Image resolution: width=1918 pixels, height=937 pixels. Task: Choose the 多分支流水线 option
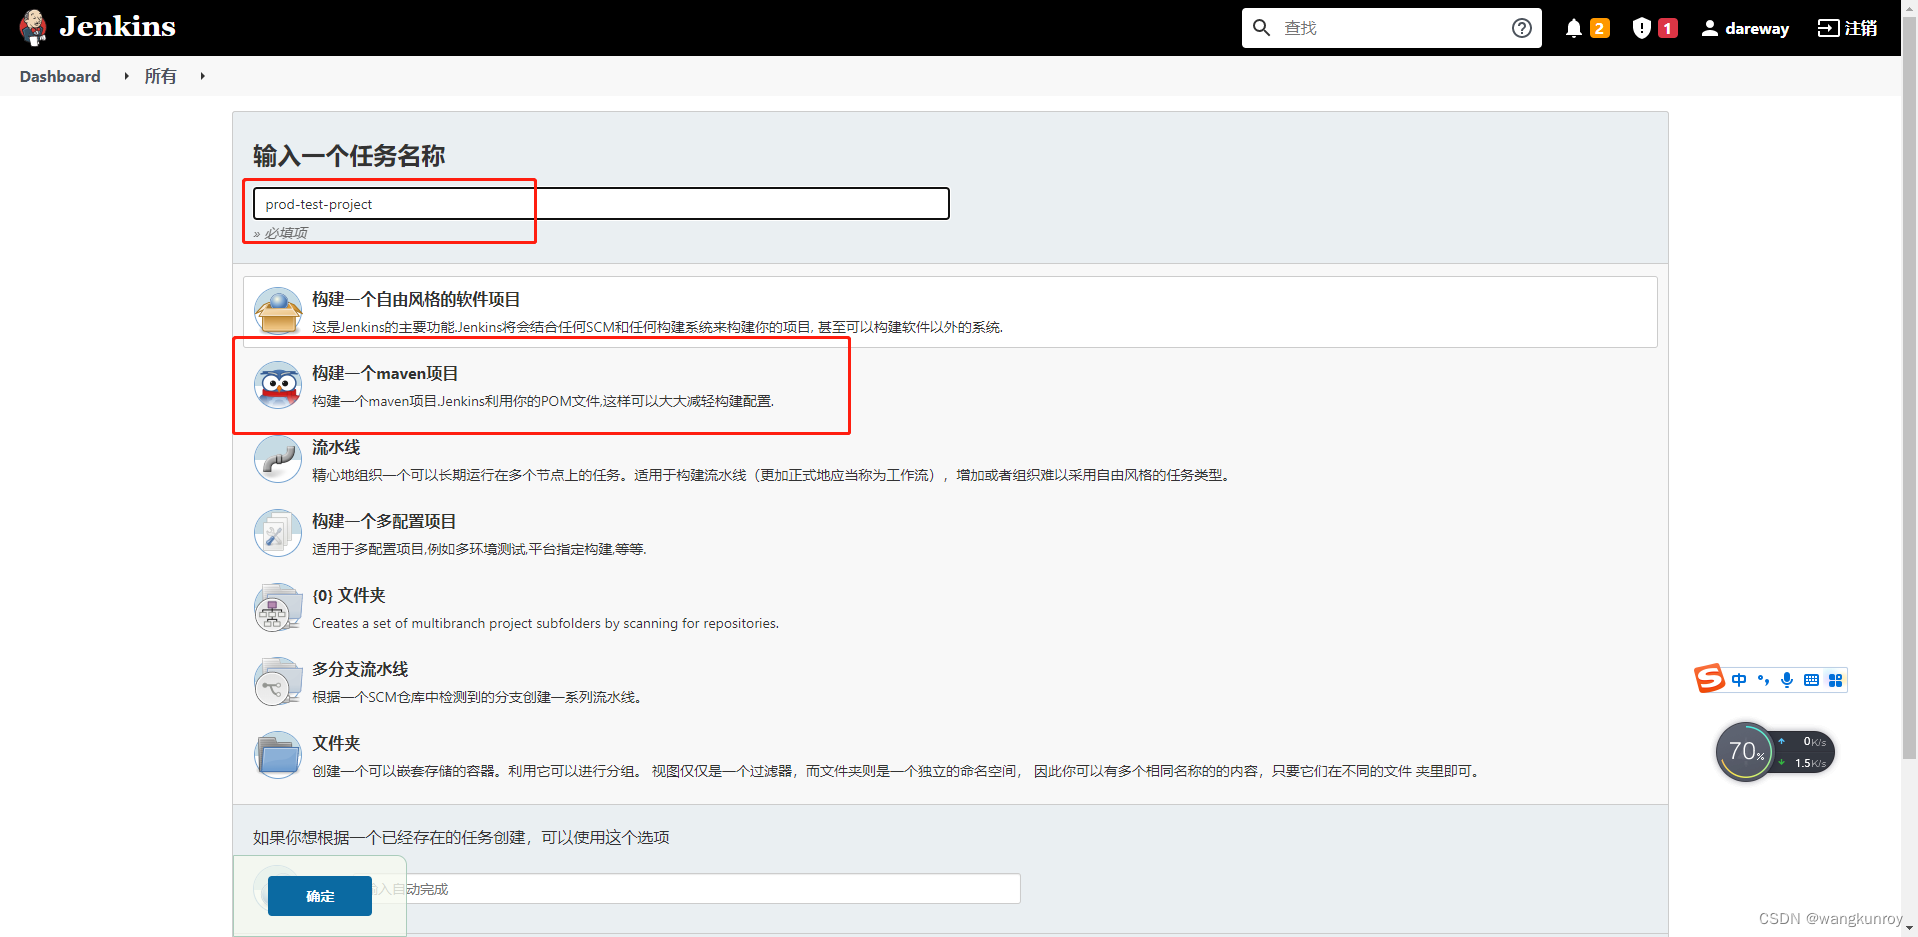coord(360,669)
